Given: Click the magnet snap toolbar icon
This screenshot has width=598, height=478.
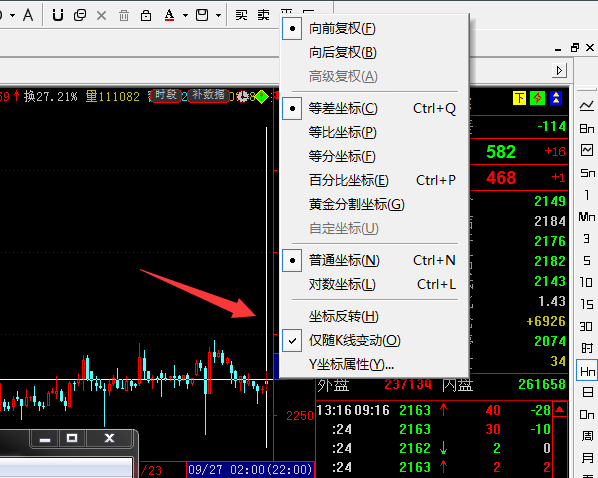Looking at the screenshot, I should tap(58, 15).
